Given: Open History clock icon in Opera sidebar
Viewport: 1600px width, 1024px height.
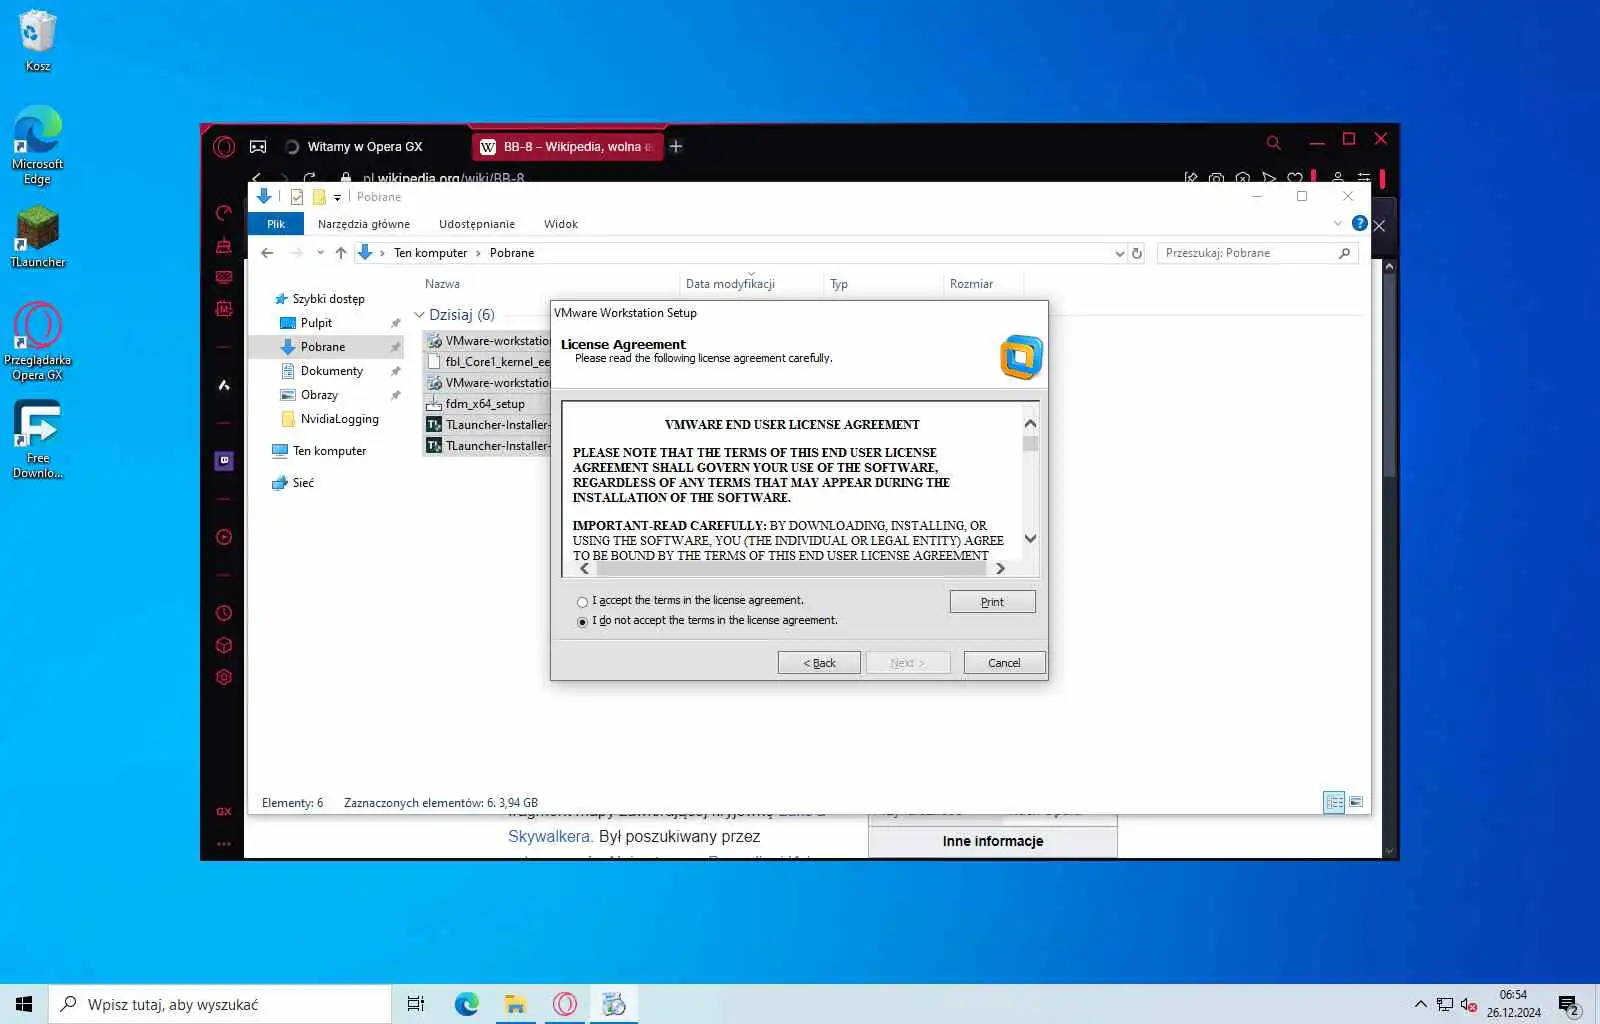Looking at the screenshot, I should pos(224,613).
